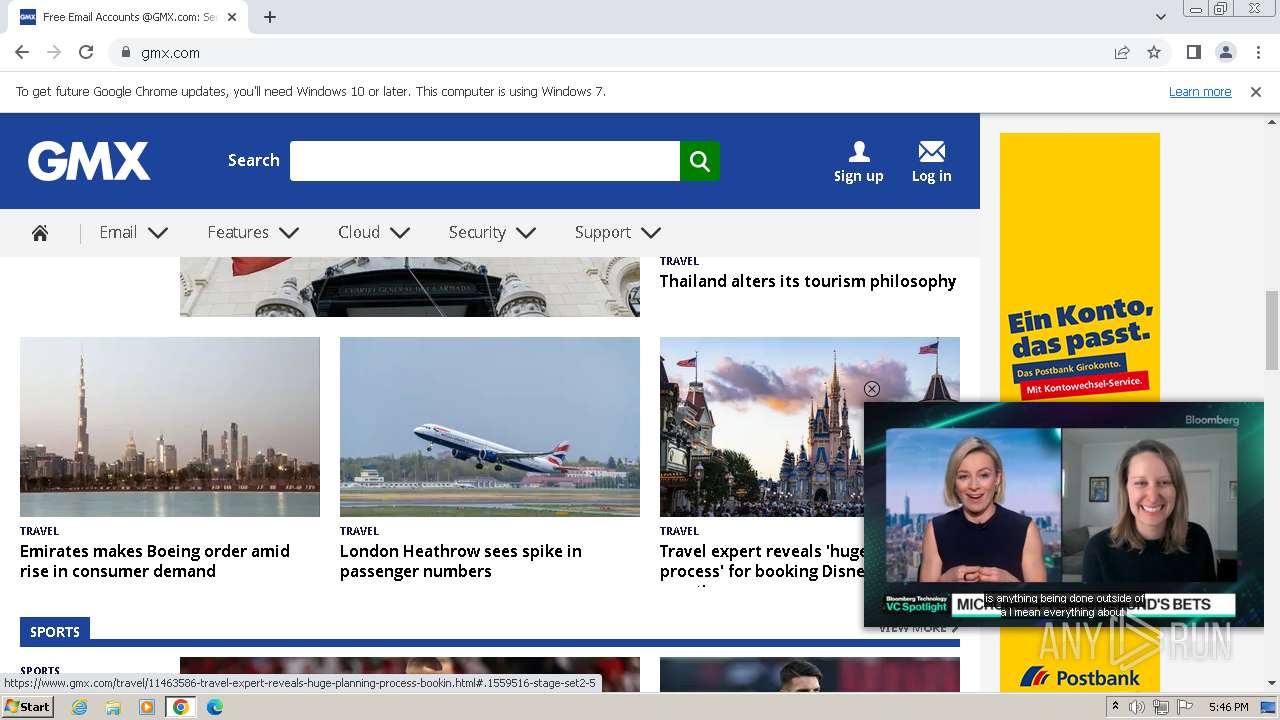
Task: Open Internet Explorer from taskbar
Action: pos(79,707)
